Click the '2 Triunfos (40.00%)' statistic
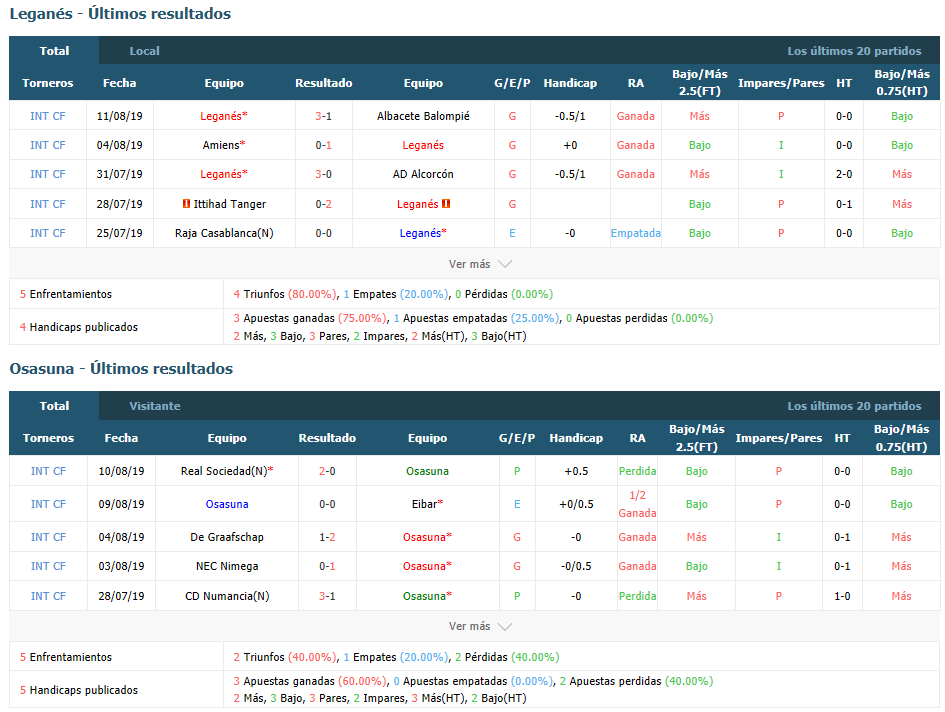 click(x=285, y=657)
